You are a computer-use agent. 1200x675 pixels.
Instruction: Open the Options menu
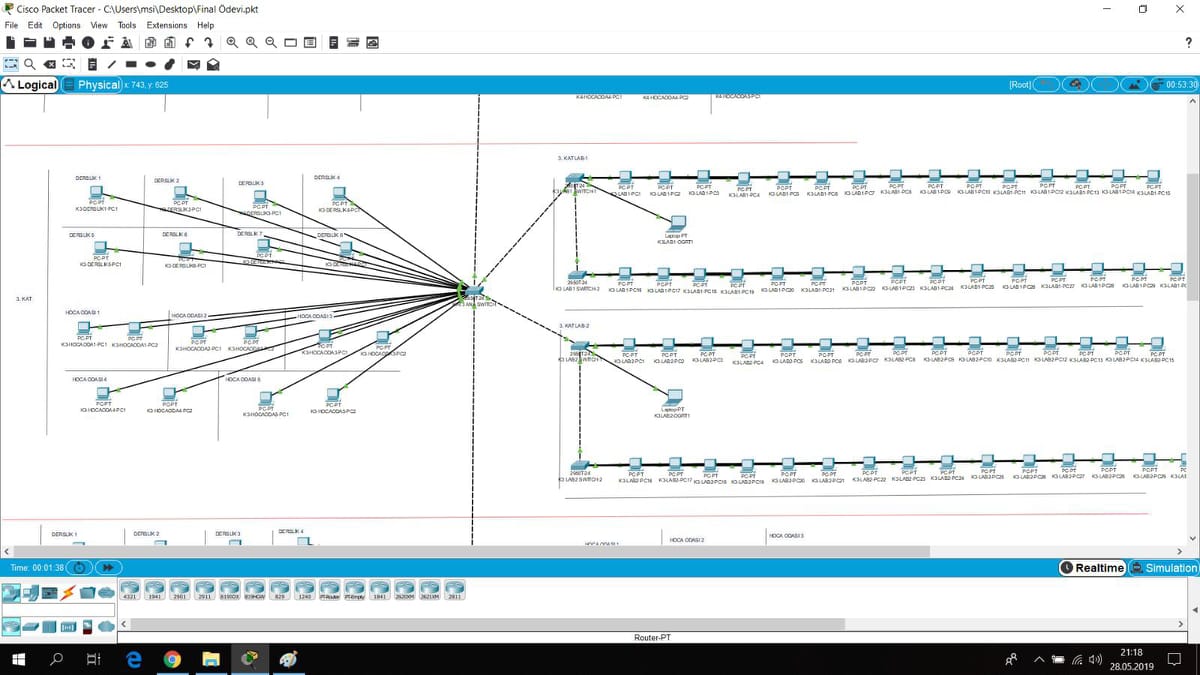pyautogui.click(x=66, y=25)
